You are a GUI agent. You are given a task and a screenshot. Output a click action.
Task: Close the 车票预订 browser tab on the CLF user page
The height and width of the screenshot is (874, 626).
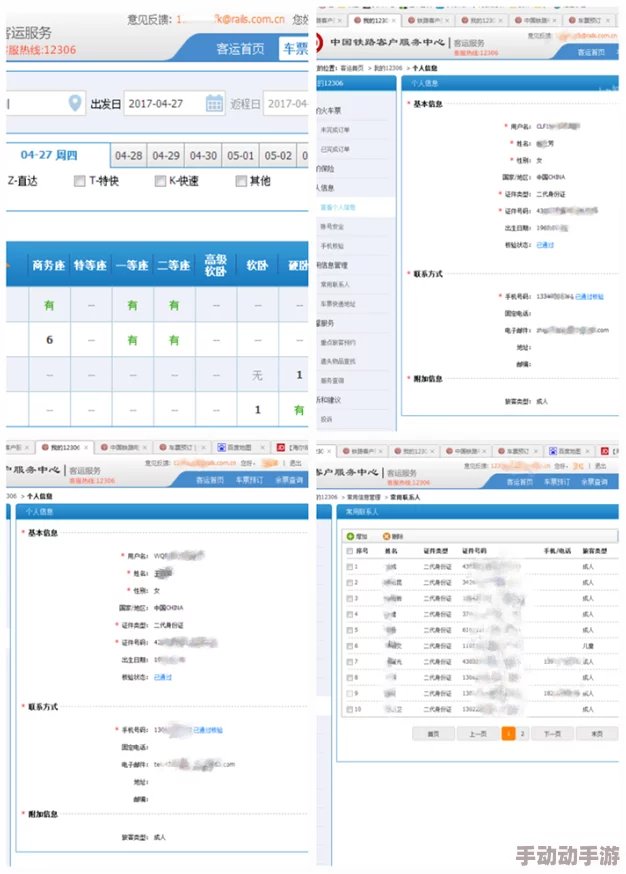click(x=608, y=21)
